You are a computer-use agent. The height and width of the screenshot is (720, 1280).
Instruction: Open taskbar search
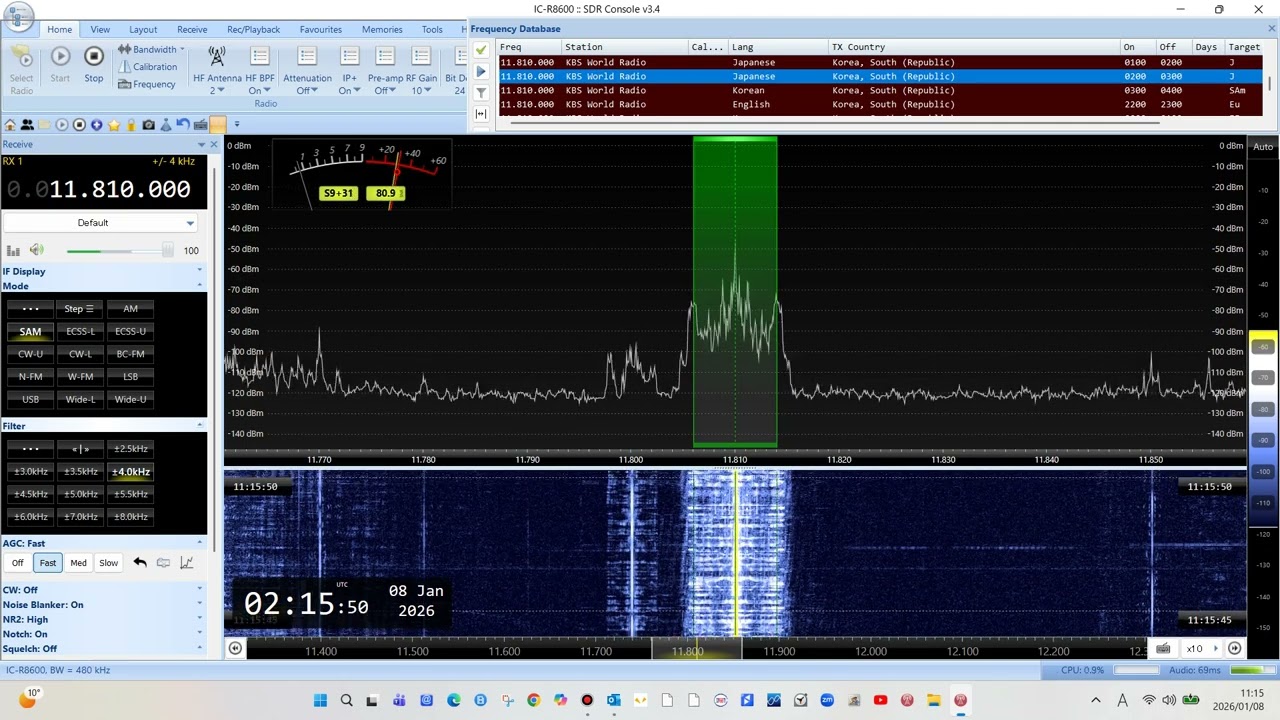pyautogui.click(x=346, y=700)
